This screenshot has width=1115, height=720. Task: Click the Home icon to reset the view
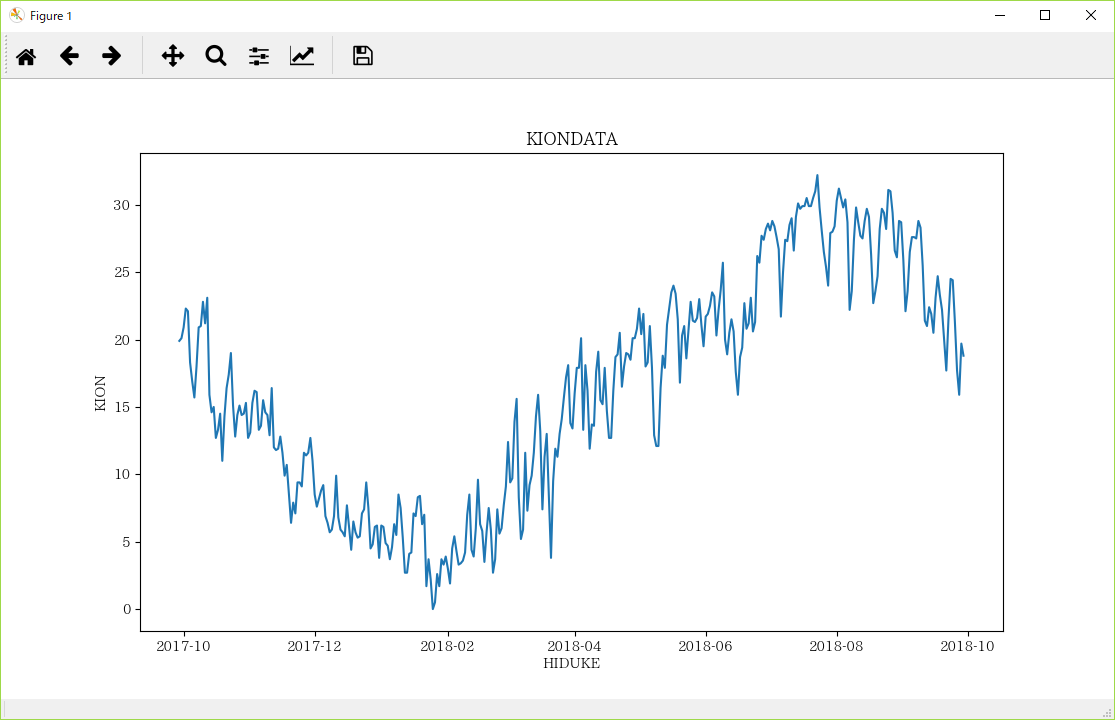click(26, 56)
